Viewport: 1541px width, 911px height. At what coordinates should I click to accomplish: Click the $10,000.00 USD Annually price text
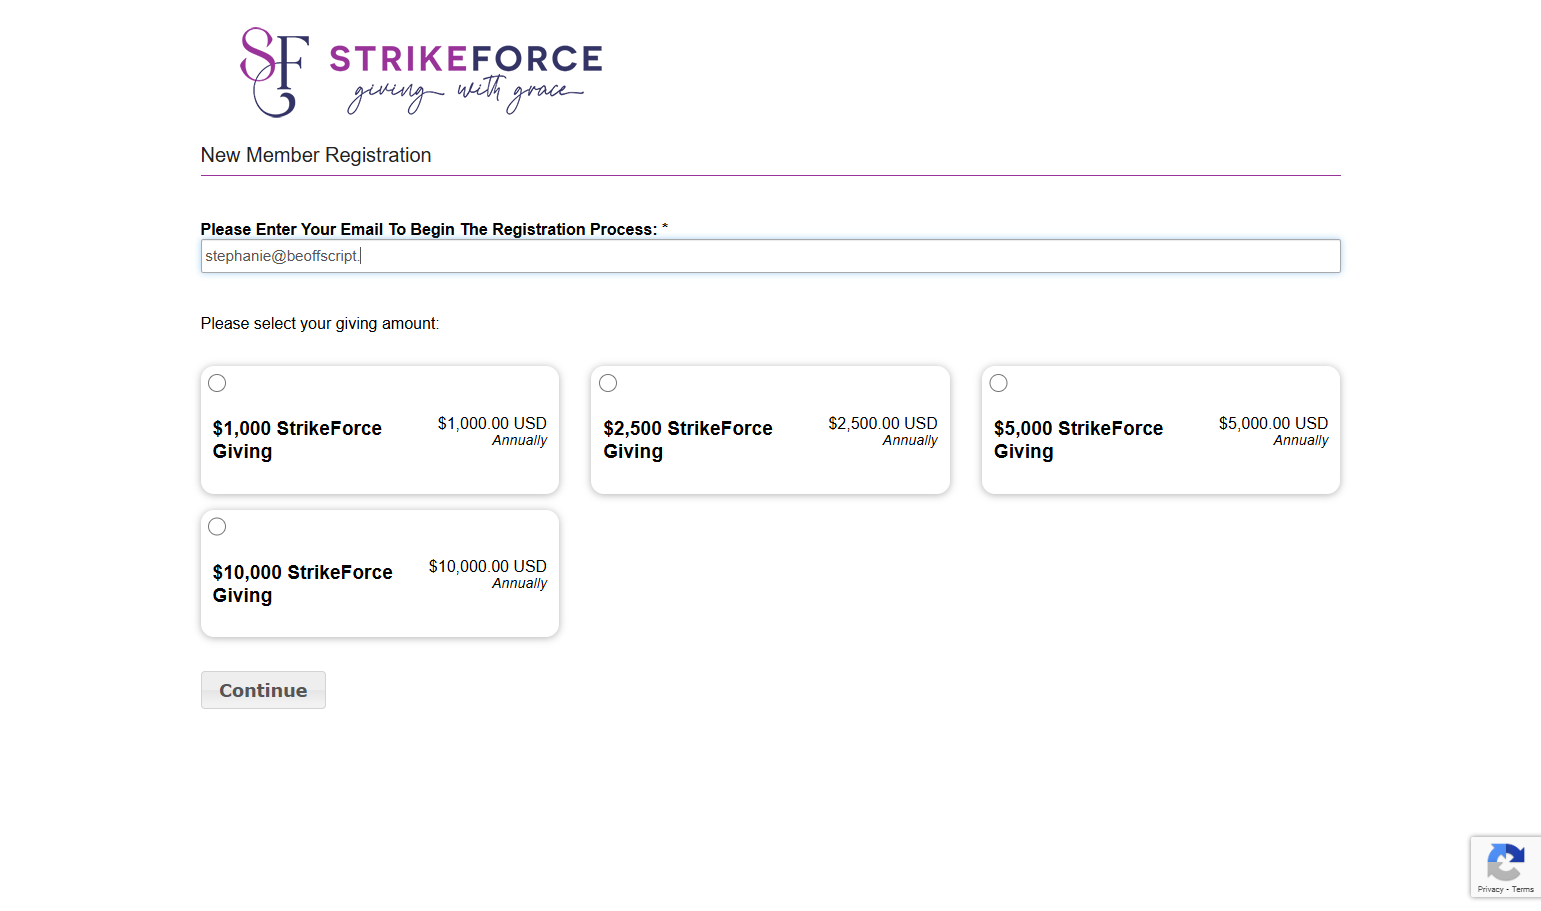pyautogui.click(x=488, y=574)
